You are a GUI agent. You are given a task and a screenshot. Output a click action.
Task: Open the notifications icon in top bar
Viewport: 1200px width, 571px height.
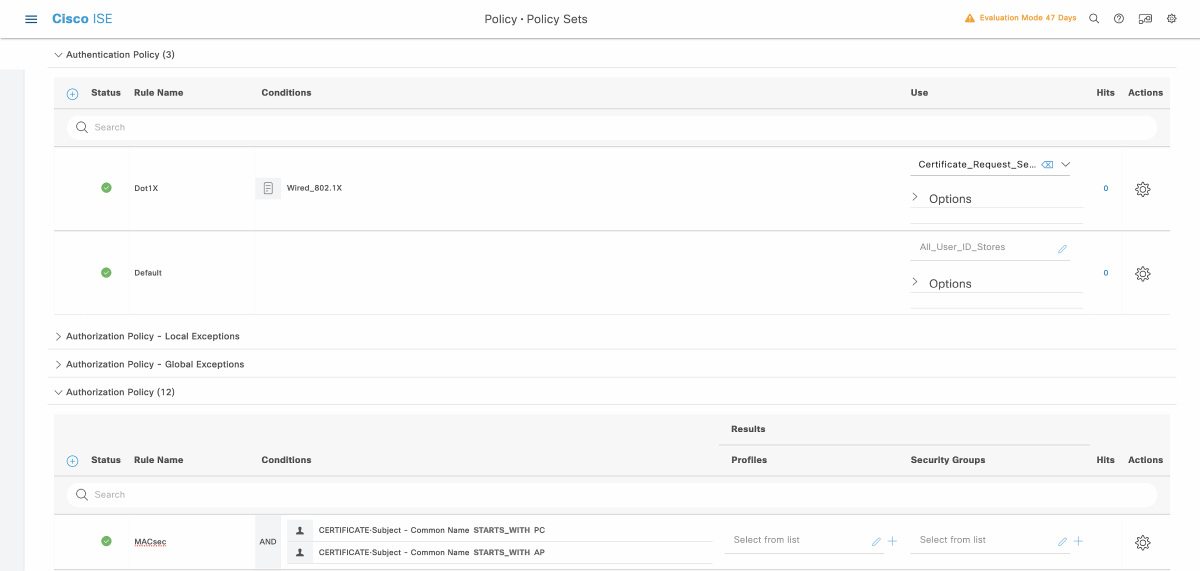click(1145, 19)
